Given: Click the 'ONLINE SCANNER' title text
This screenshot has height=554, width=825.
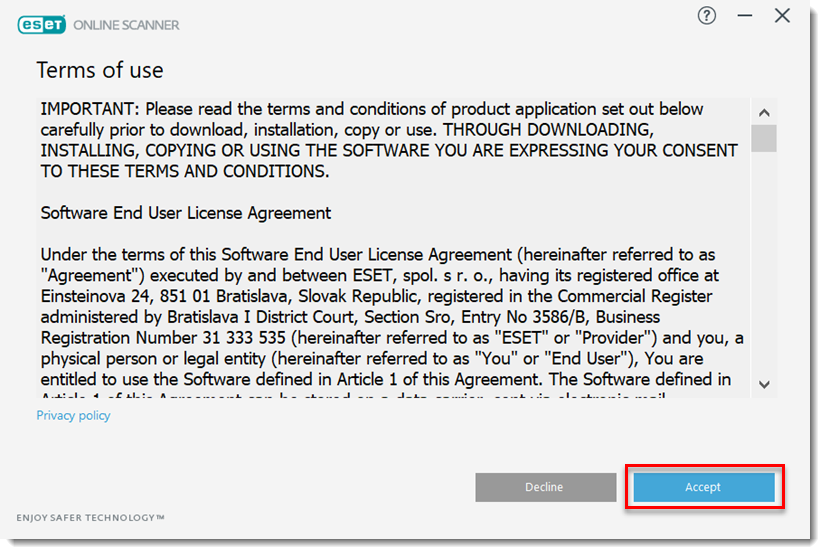Looking at the screenshot, I should tap(126, 25).
